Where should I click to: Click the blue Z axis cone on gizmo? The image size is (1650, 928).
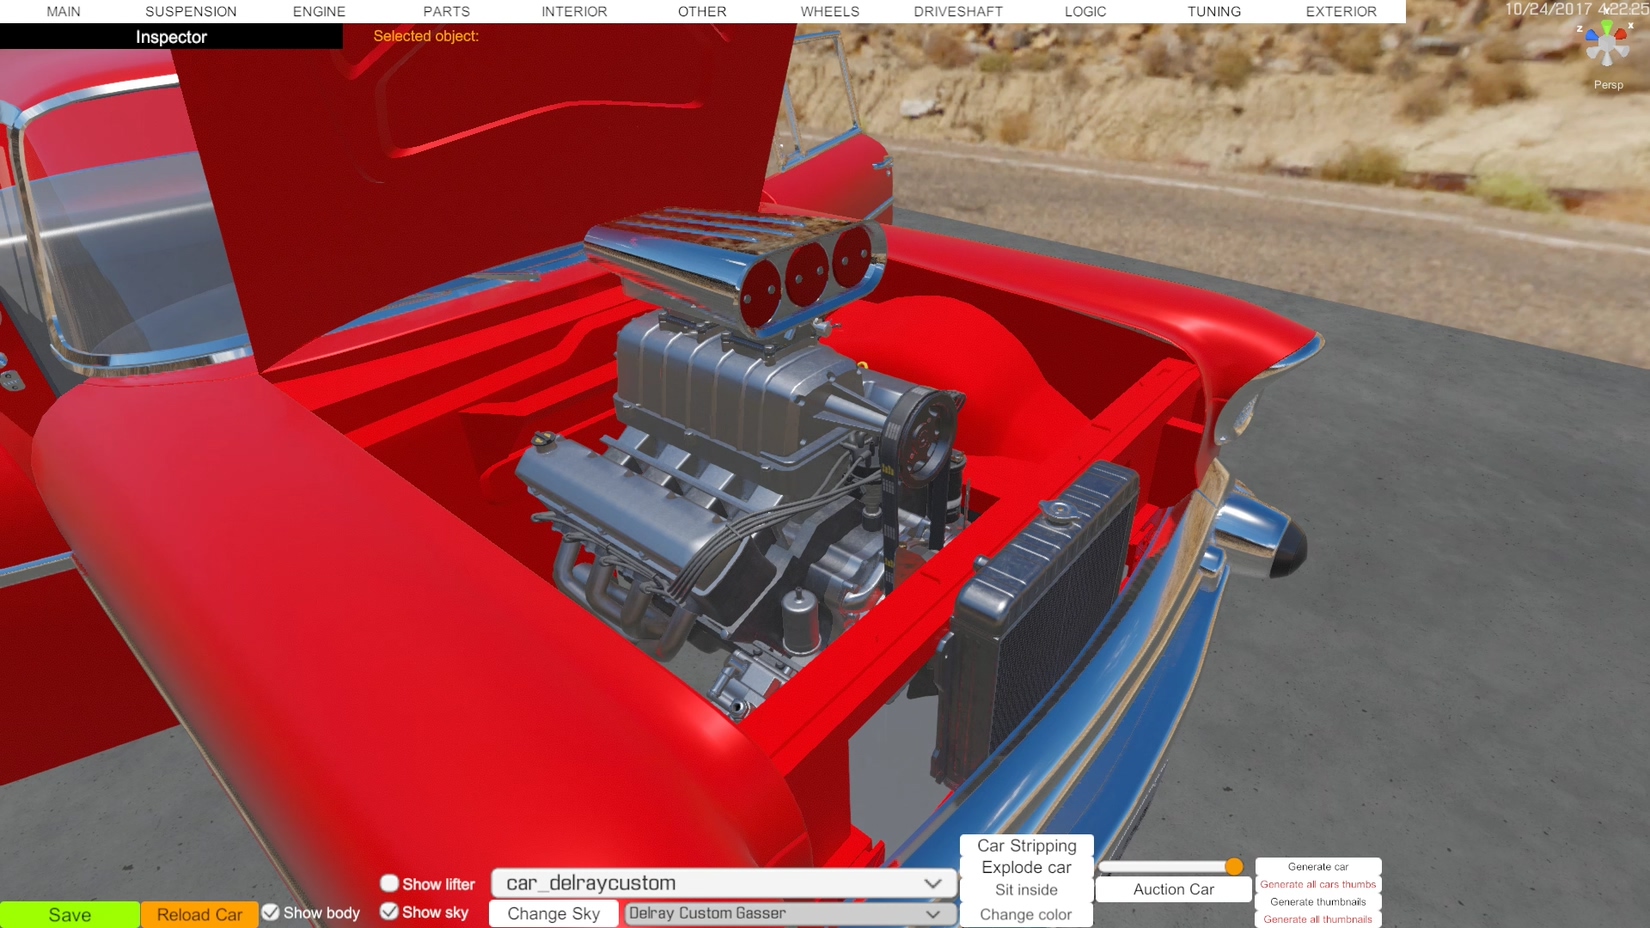pyautogui.click(x=1590, y=35)
